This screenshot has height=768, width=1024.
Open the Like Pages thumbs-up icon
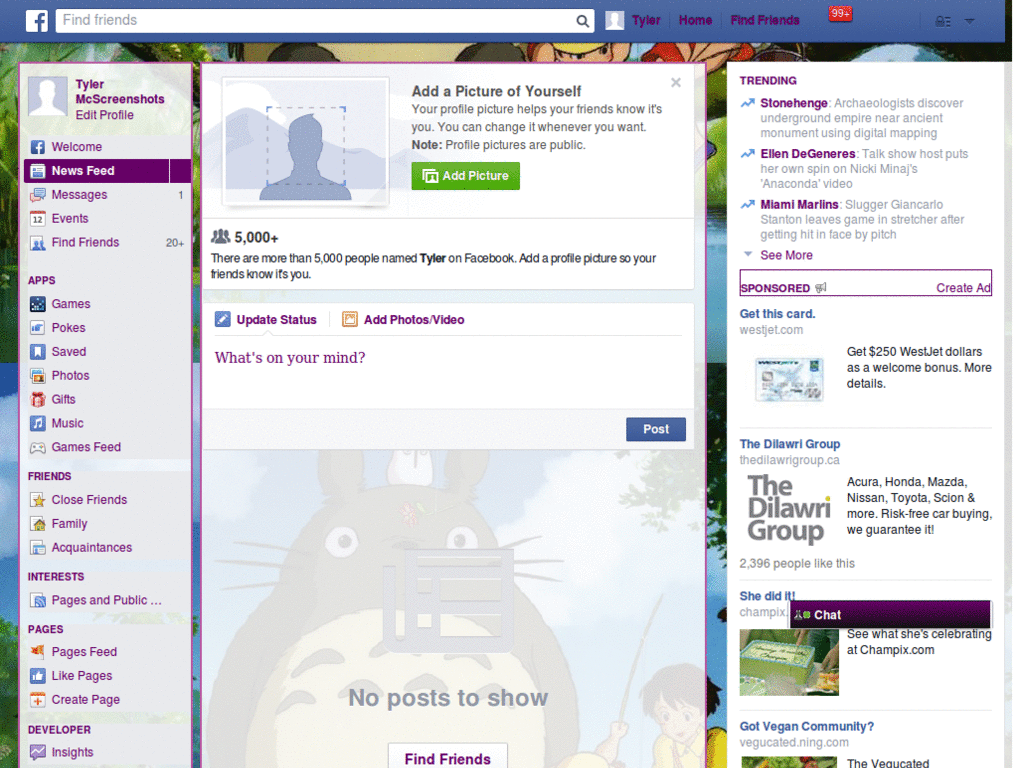tap(38, 676)
